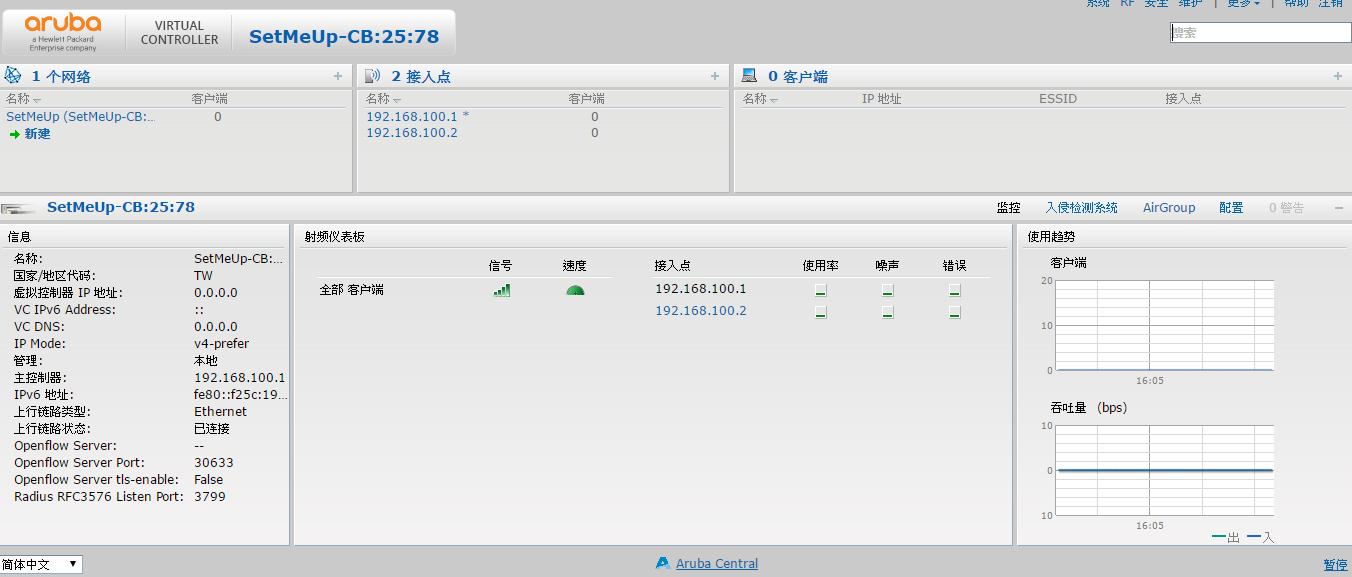The height and width of the screenshot is (577, 1352).
Task: Open the AirGroup tab
Action: pos(1169,207)
